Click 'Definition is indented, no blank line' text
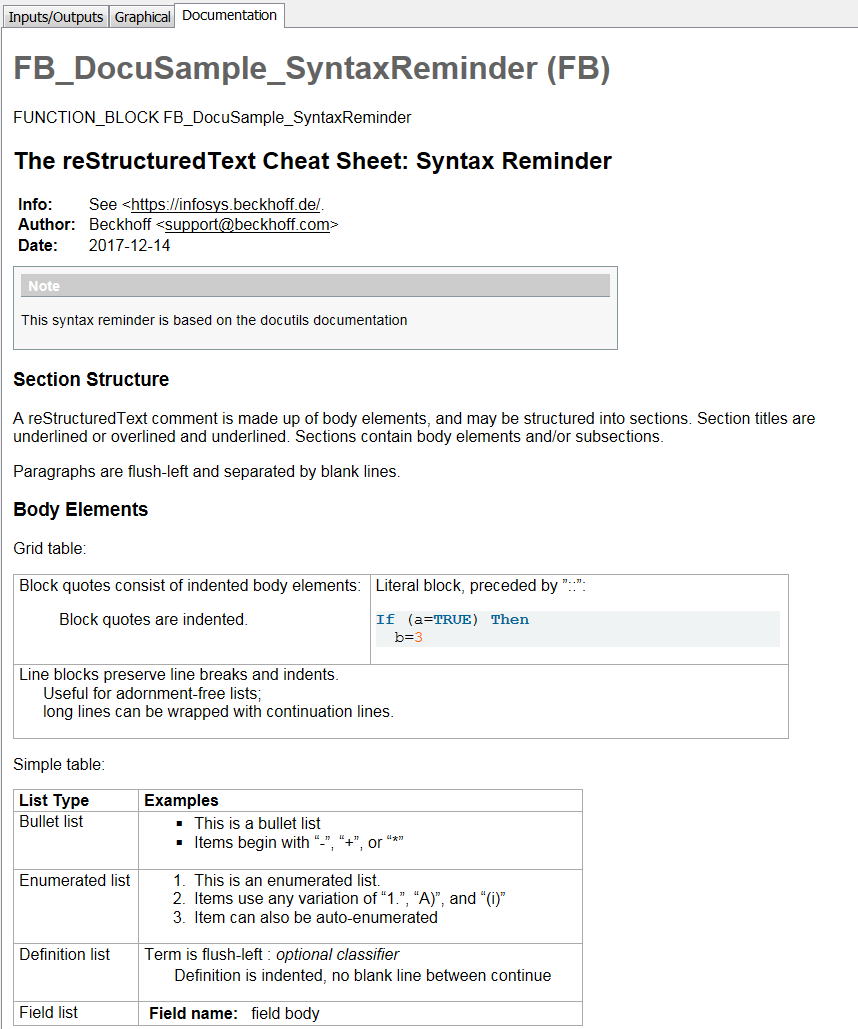 [362, 976]
